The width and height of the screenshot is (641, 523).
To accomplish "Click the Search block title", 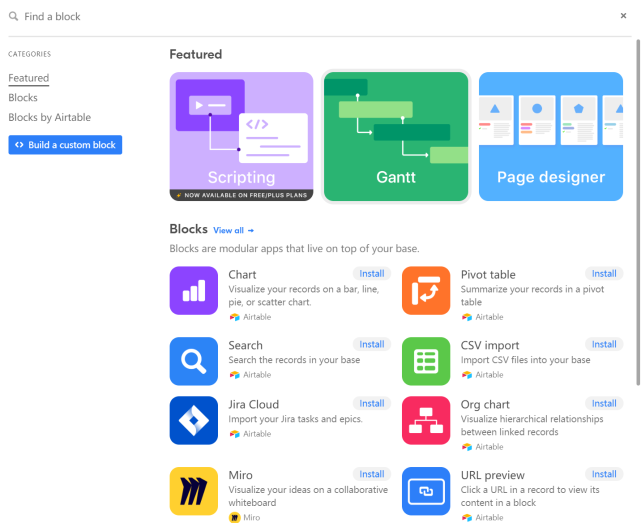I will point(245,346).
